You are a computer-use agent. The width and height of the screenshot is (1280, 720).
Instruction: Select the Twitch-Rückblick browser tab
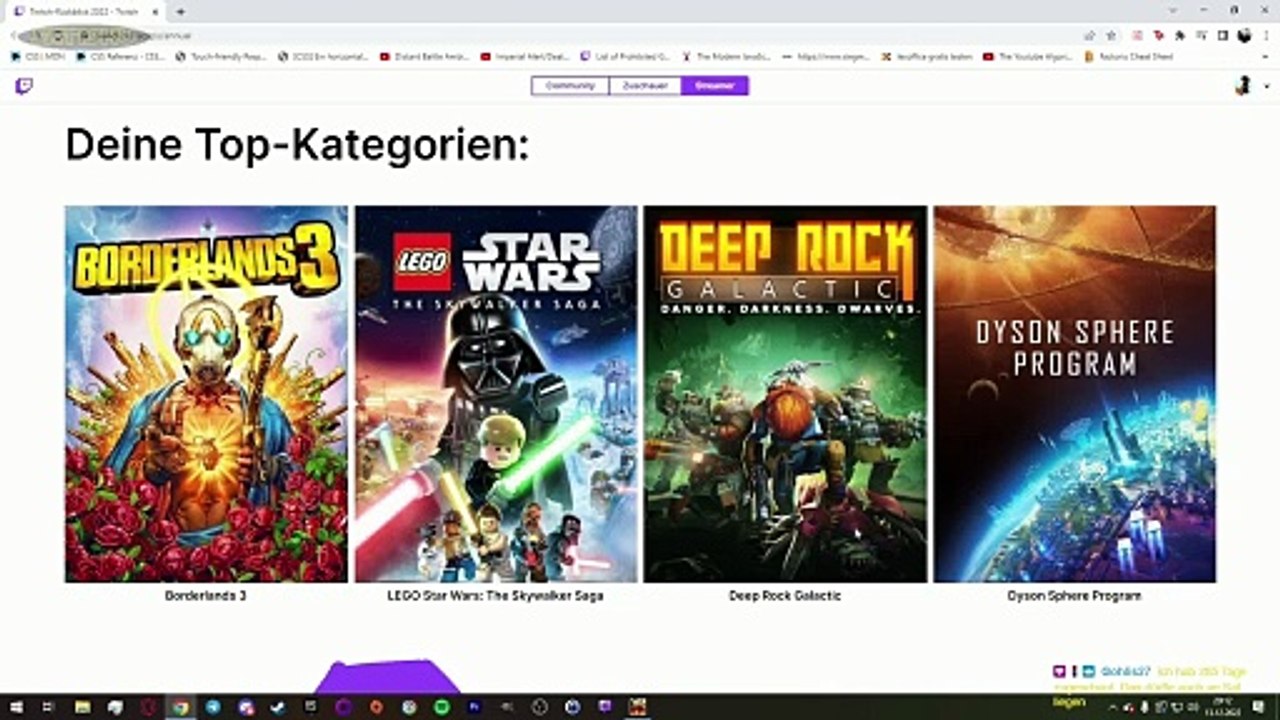coord(85,11)
